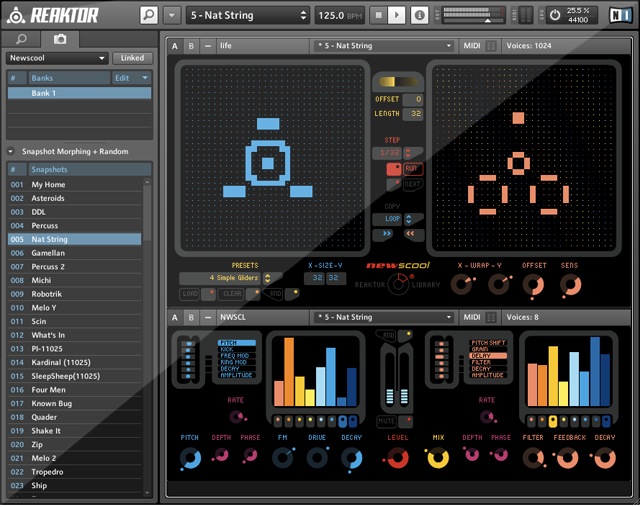Collapse Snapshot Morphing + Random section
The width and height of the screenshot is (640, 507).
tap(11, 151)
